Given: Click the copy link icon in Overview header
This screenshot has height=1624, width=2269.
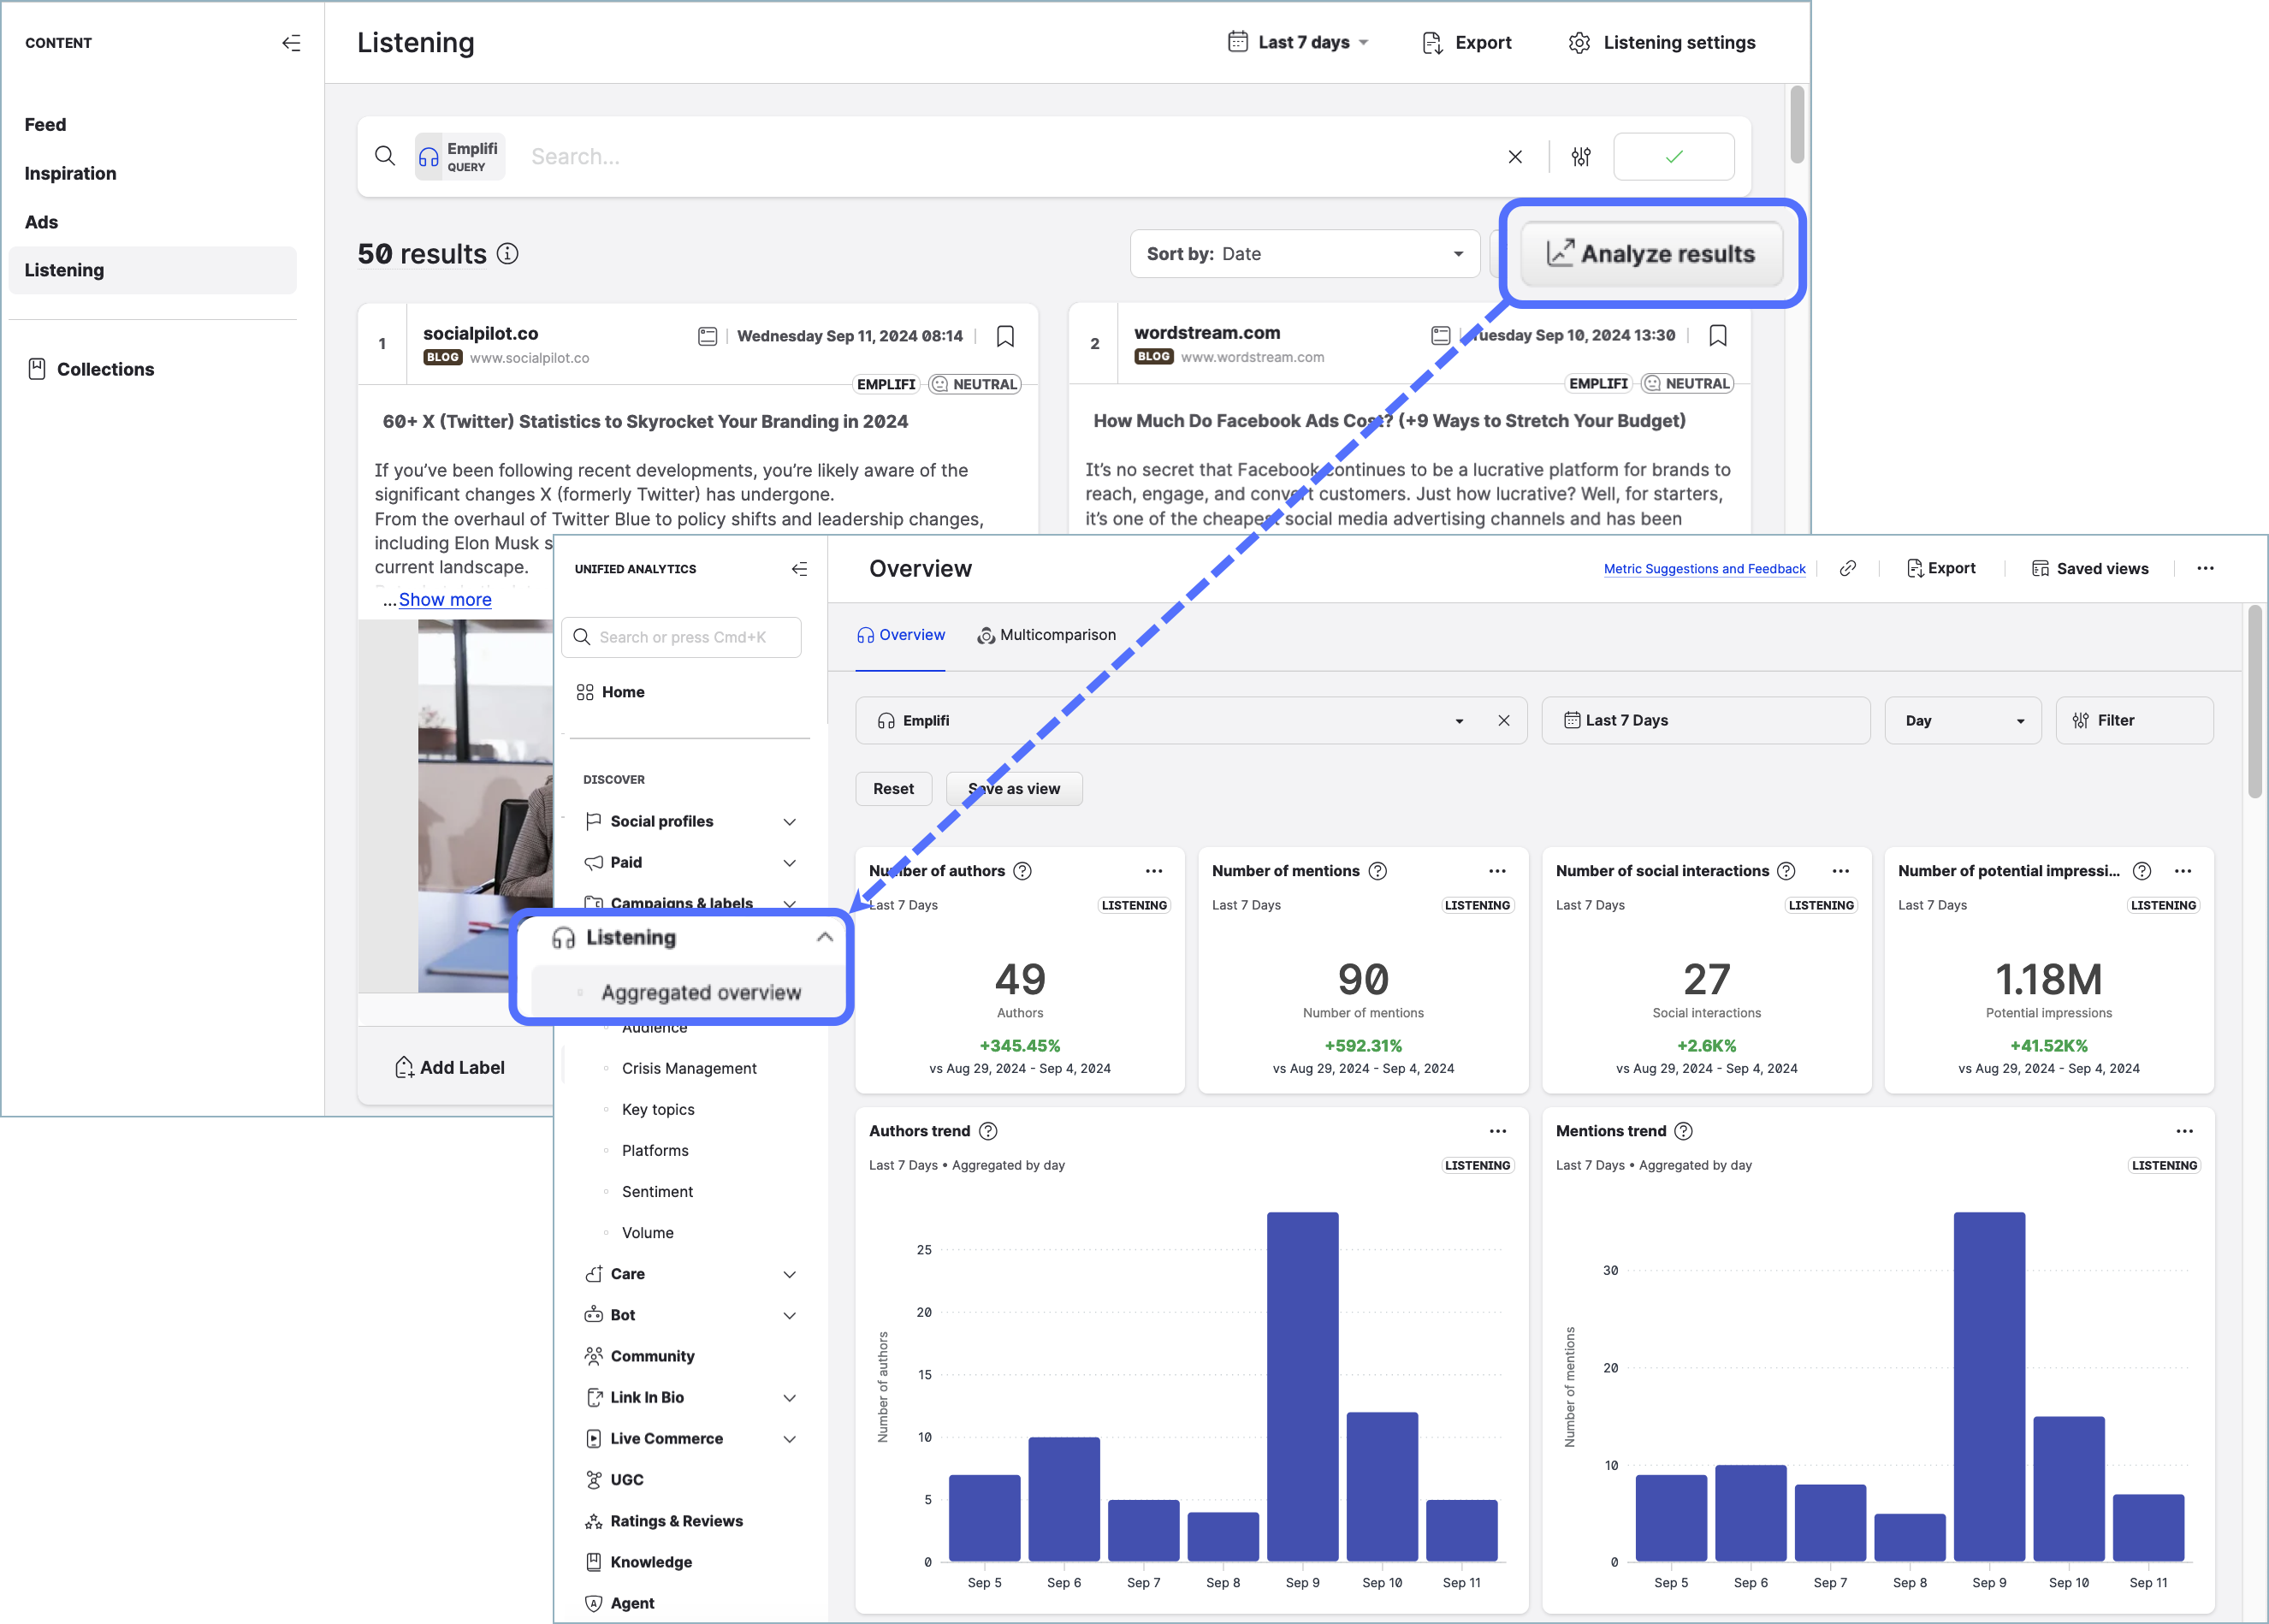Looking at the screenshot, I should (x=1847, y=568).
